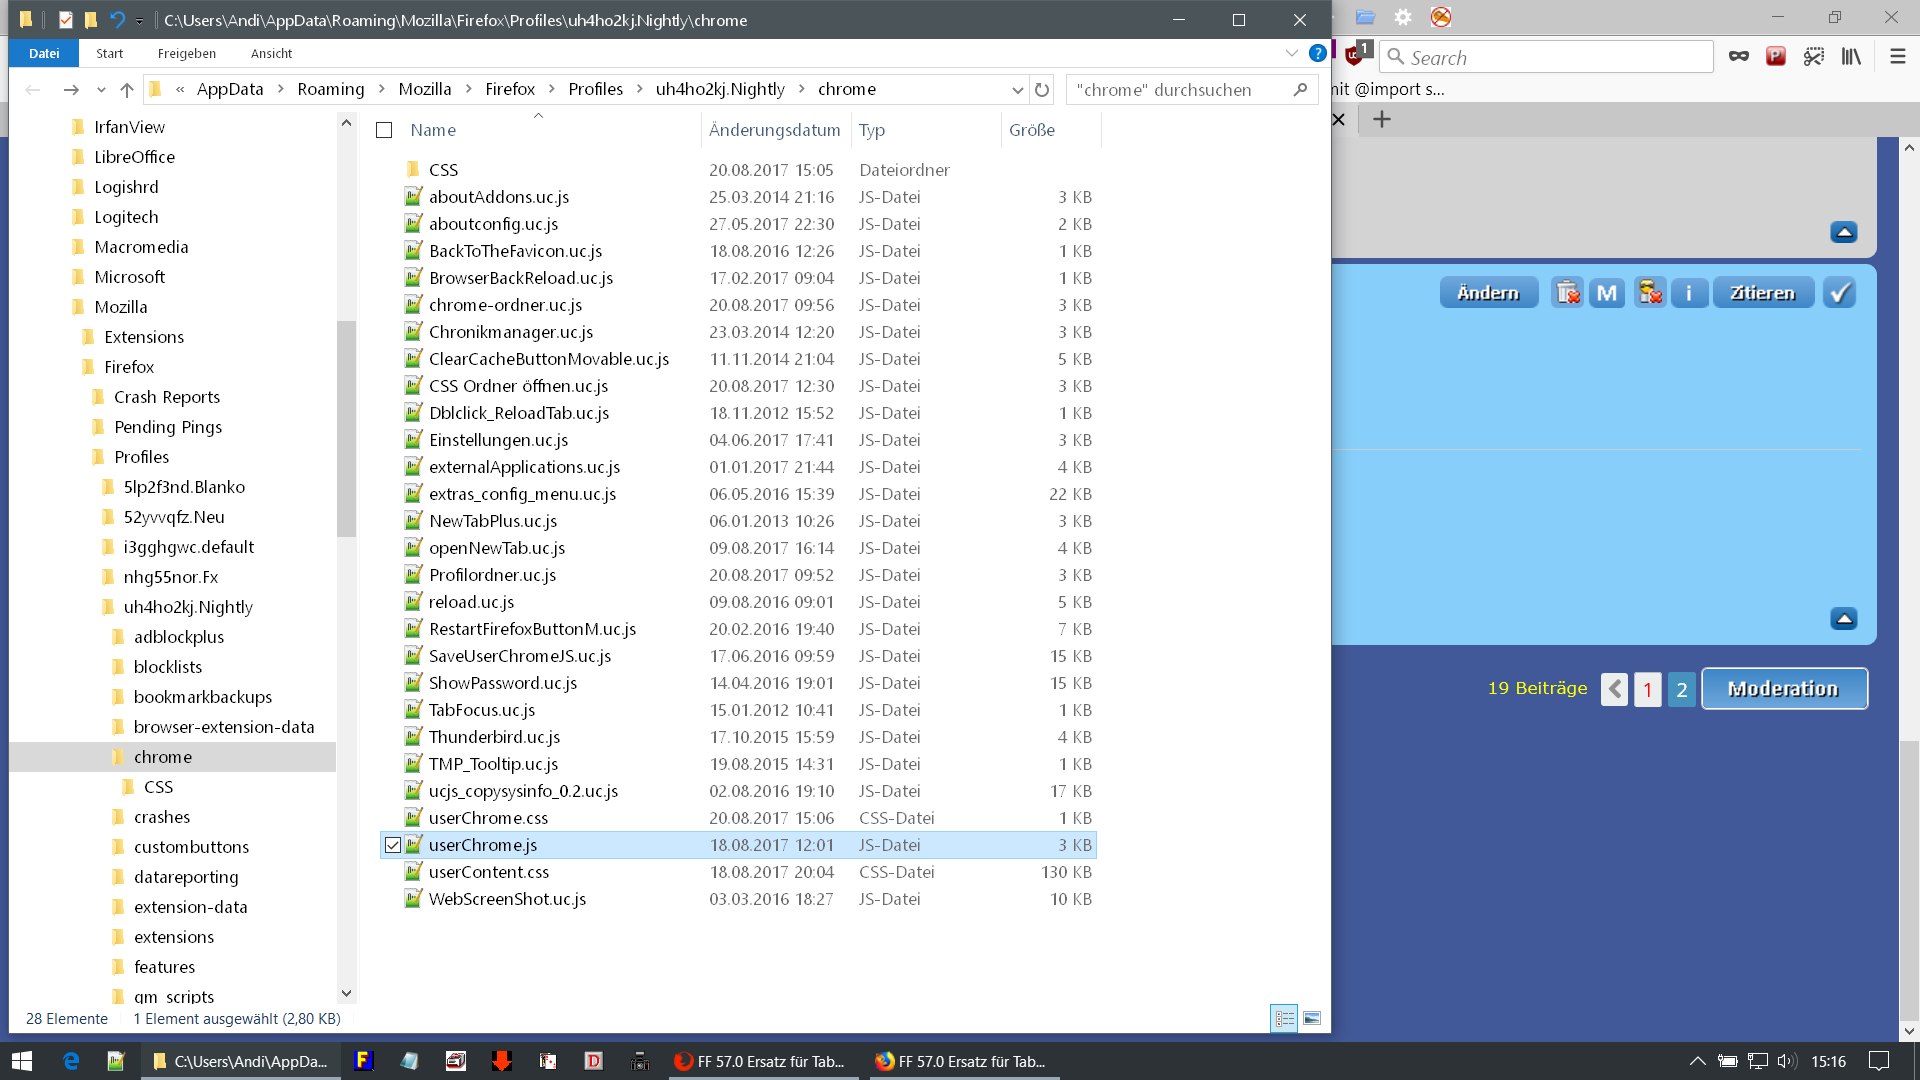Image resolution: width=1920 pixels, height=1080 pixels.
Task: Click the Moderation button
Action: point(1783,689)
